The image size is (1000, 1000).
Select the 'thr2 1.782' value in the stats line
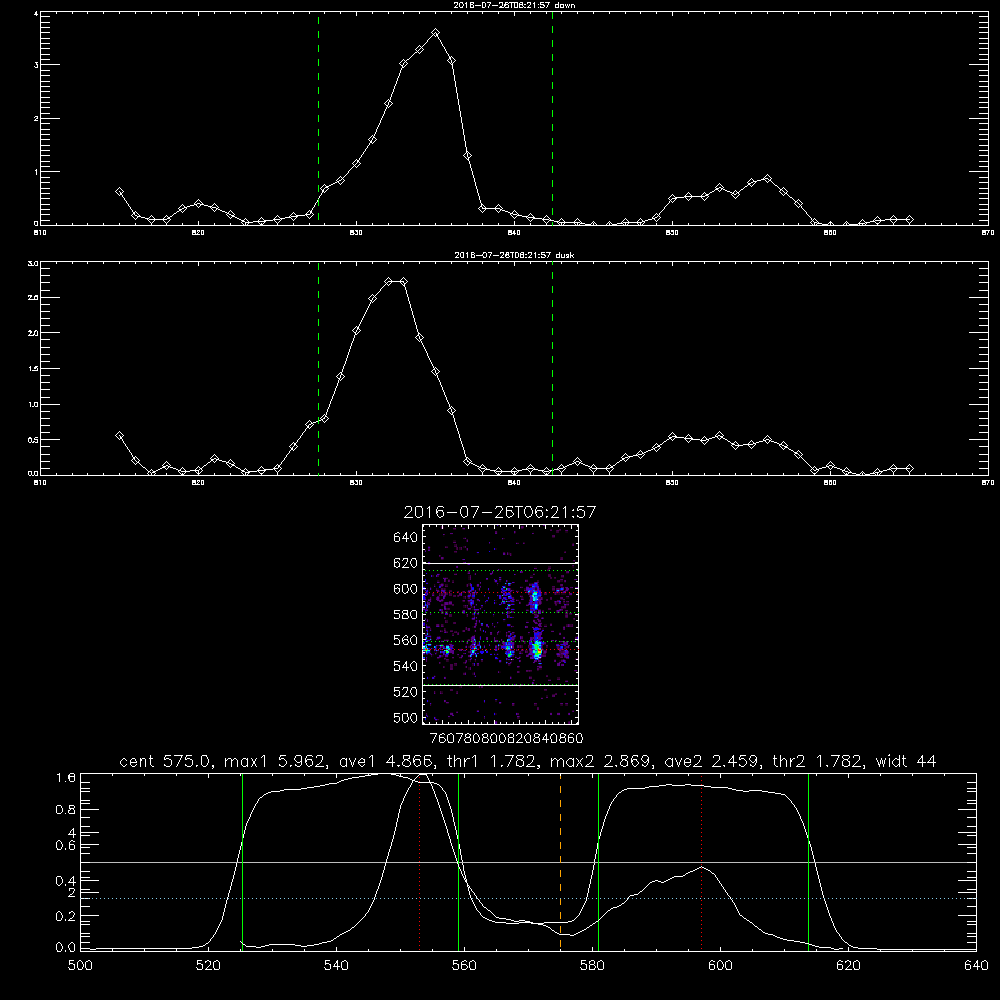[x=819, y=761]
